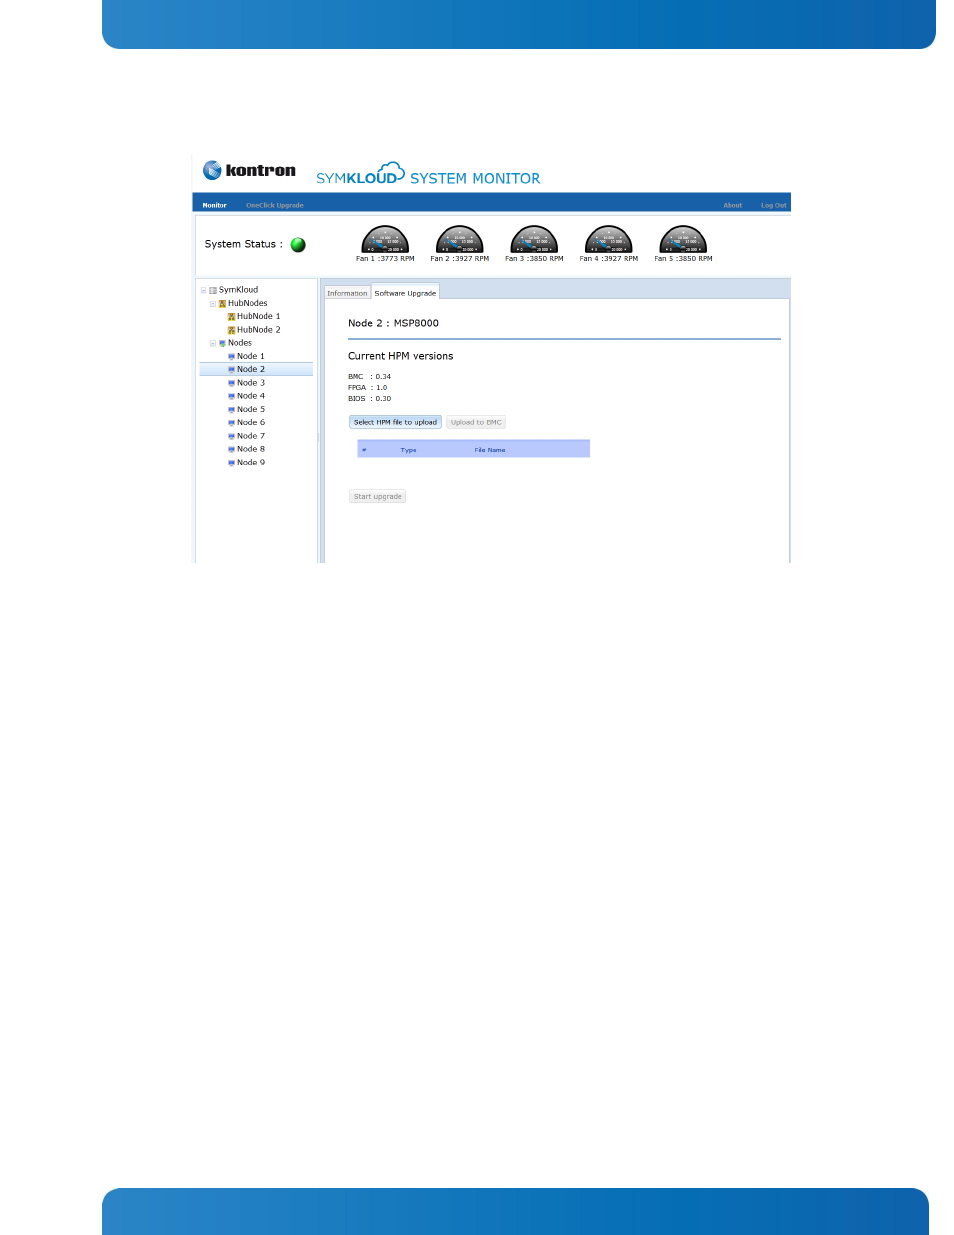Click the Nodes group icon
The height and width of the screenshot is (1235, 954).
pos(222,343)
